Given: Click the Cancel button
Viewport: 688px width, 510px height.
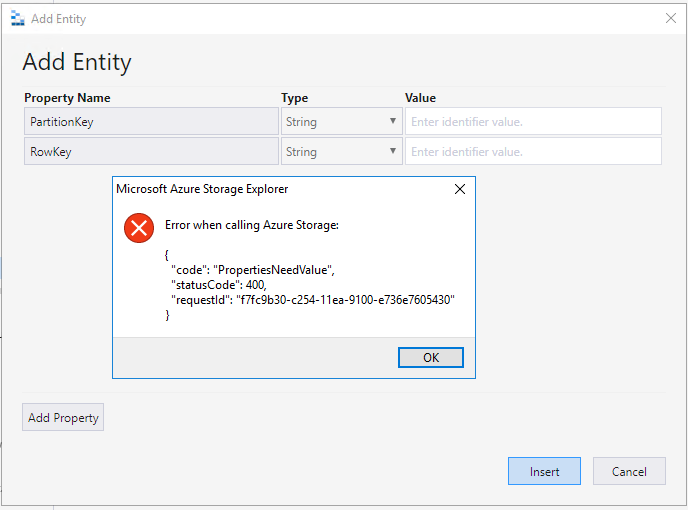Looking at the screenshot, I should (x=629, y=471).
